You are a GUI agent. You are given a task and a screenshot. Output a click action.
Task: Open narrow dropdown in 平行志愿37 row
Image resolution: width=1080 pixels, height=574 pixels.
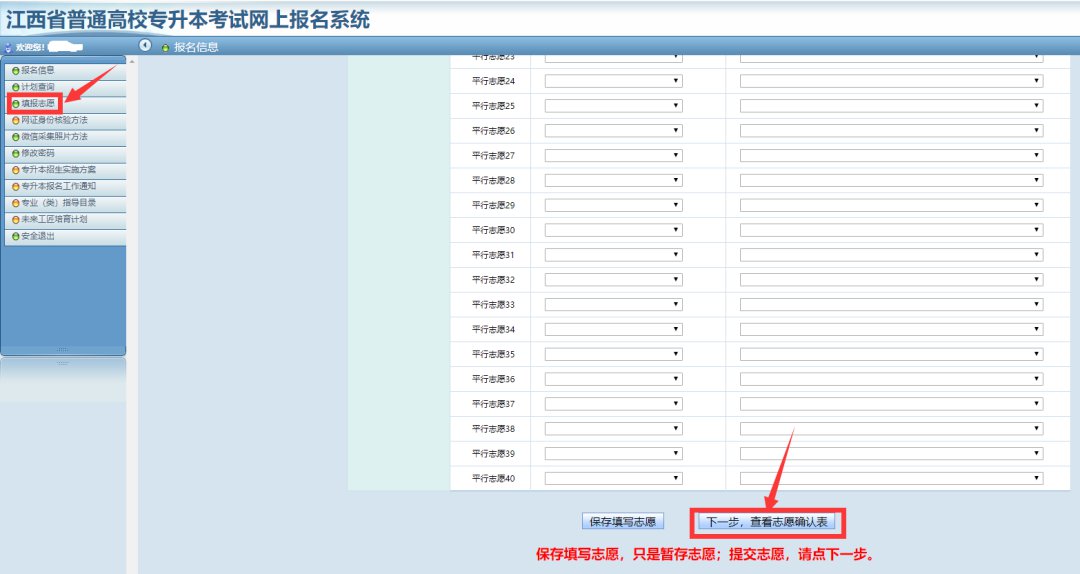pos(613,403)
